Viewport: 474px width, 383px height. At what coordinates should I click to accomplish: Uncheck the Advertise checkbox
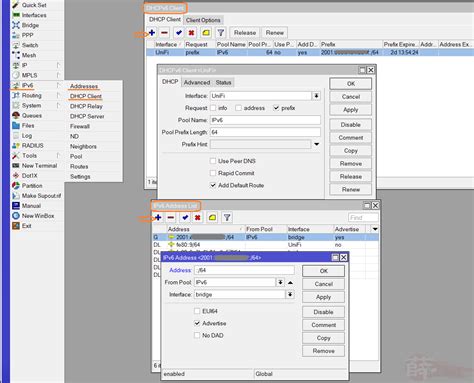click(x=197, y=323)
